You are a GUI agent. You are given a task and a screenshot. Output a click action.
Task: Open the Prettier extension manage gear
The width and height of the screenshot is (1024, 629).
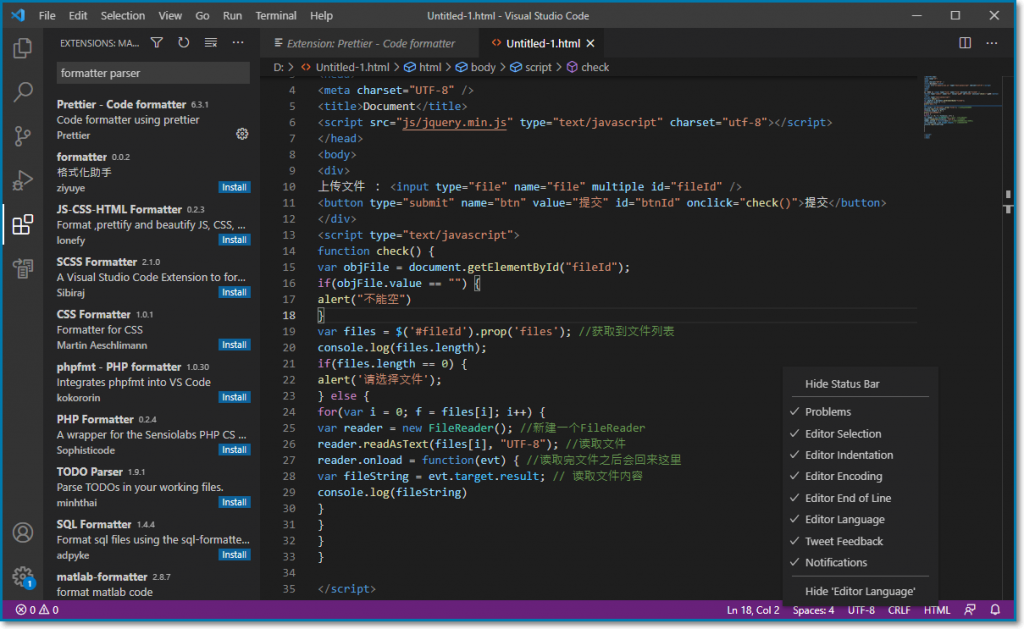coord(241,134)
